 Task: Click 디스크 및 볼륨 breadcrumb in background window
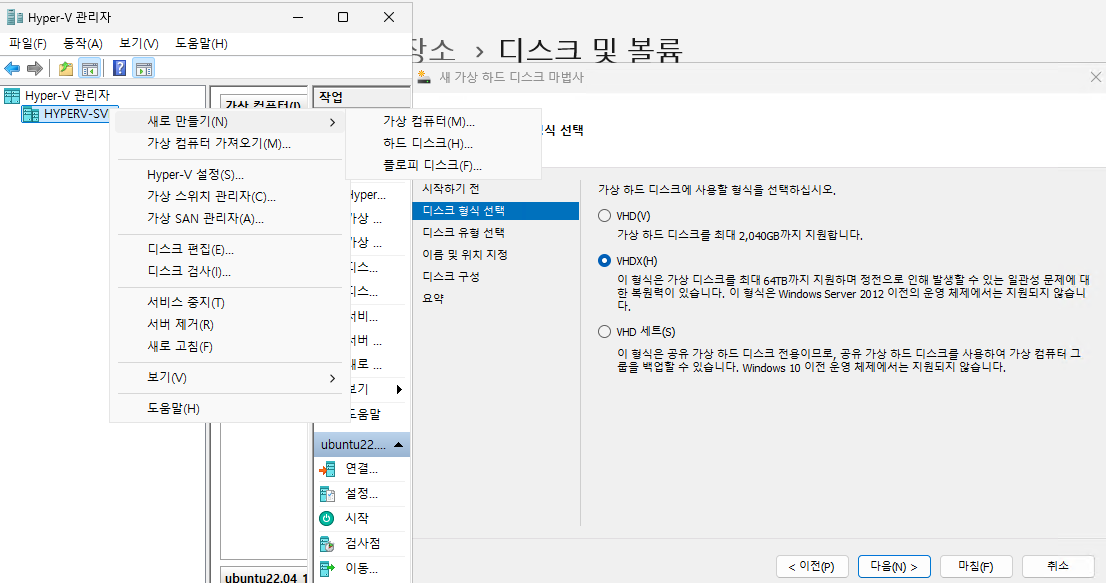point(590,49)
